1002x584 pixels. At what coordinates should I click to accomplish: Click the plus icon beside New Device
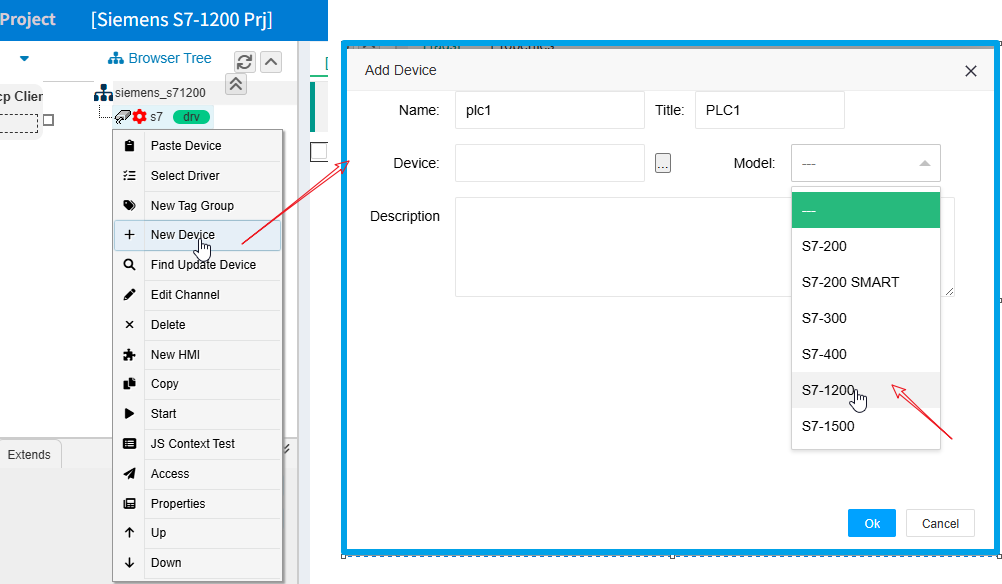129,234
